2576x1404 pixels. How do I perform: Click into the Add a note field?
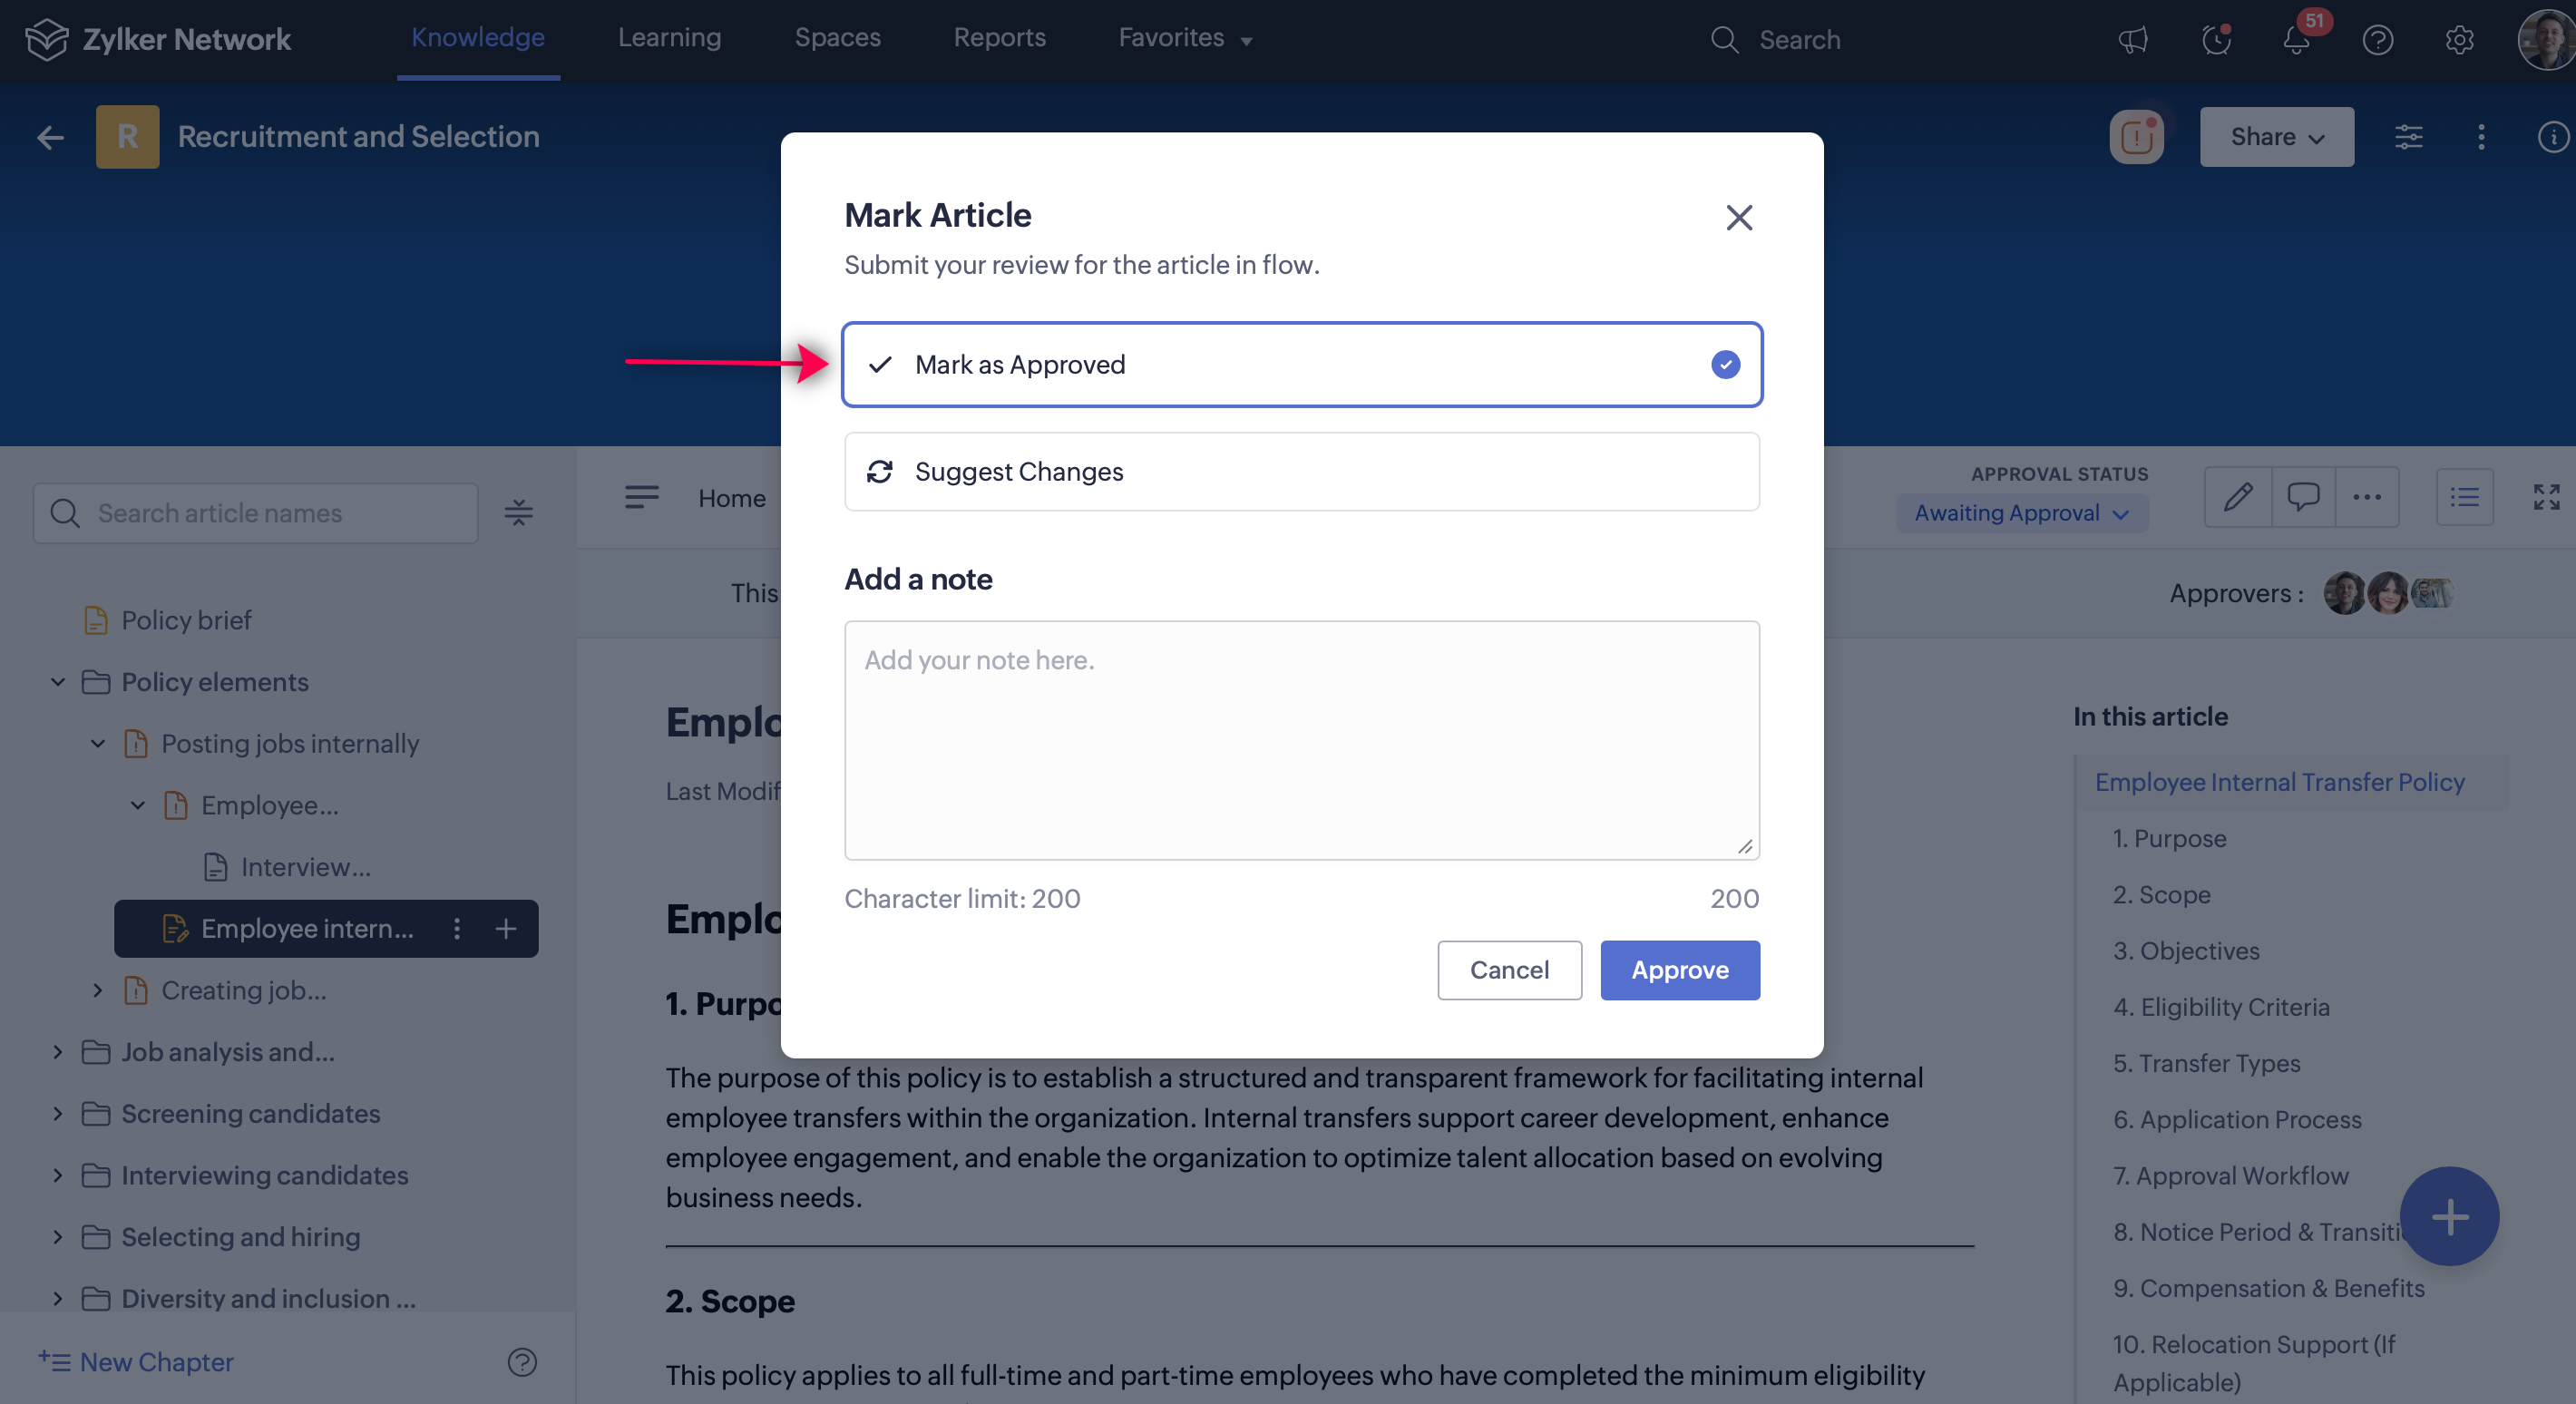[x=1301, y=740]
